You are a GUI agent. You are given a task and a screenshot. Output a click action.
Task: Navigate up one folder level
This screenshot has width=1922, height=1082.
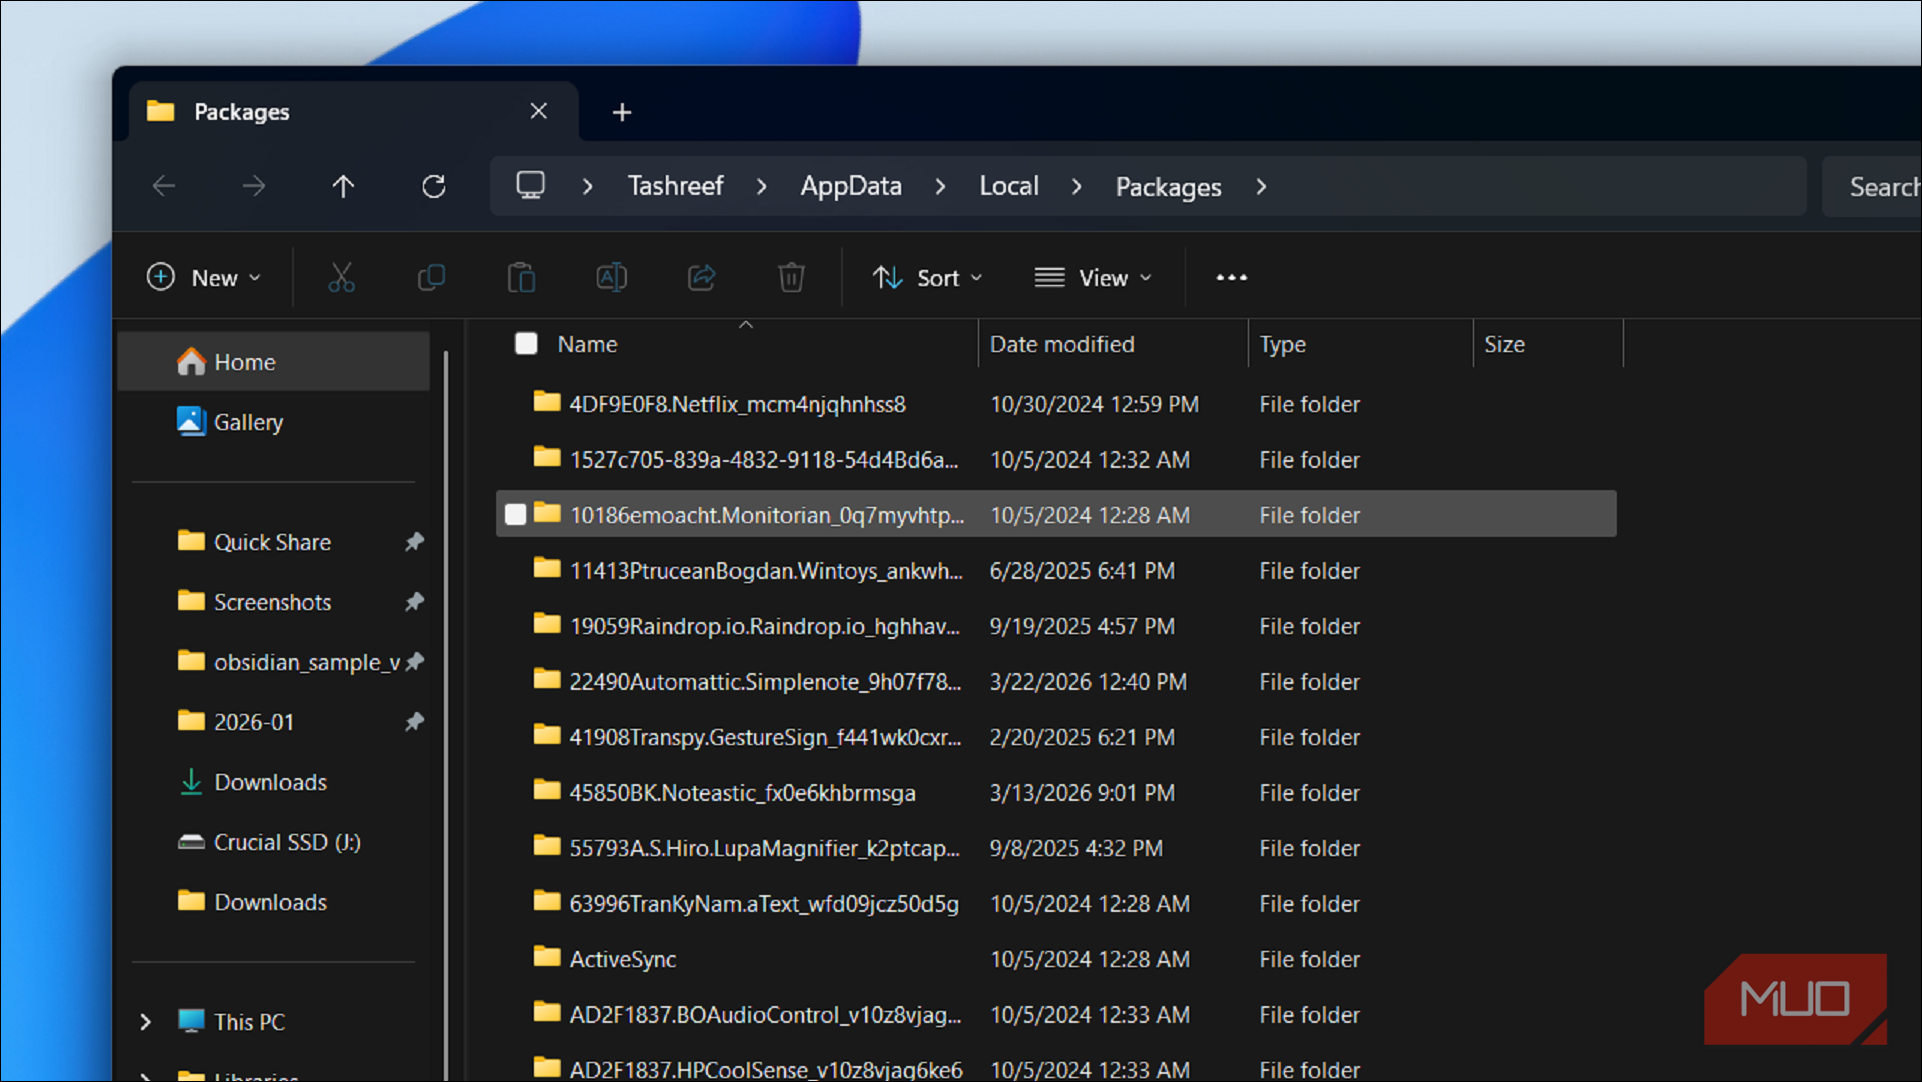click(343, 186)
